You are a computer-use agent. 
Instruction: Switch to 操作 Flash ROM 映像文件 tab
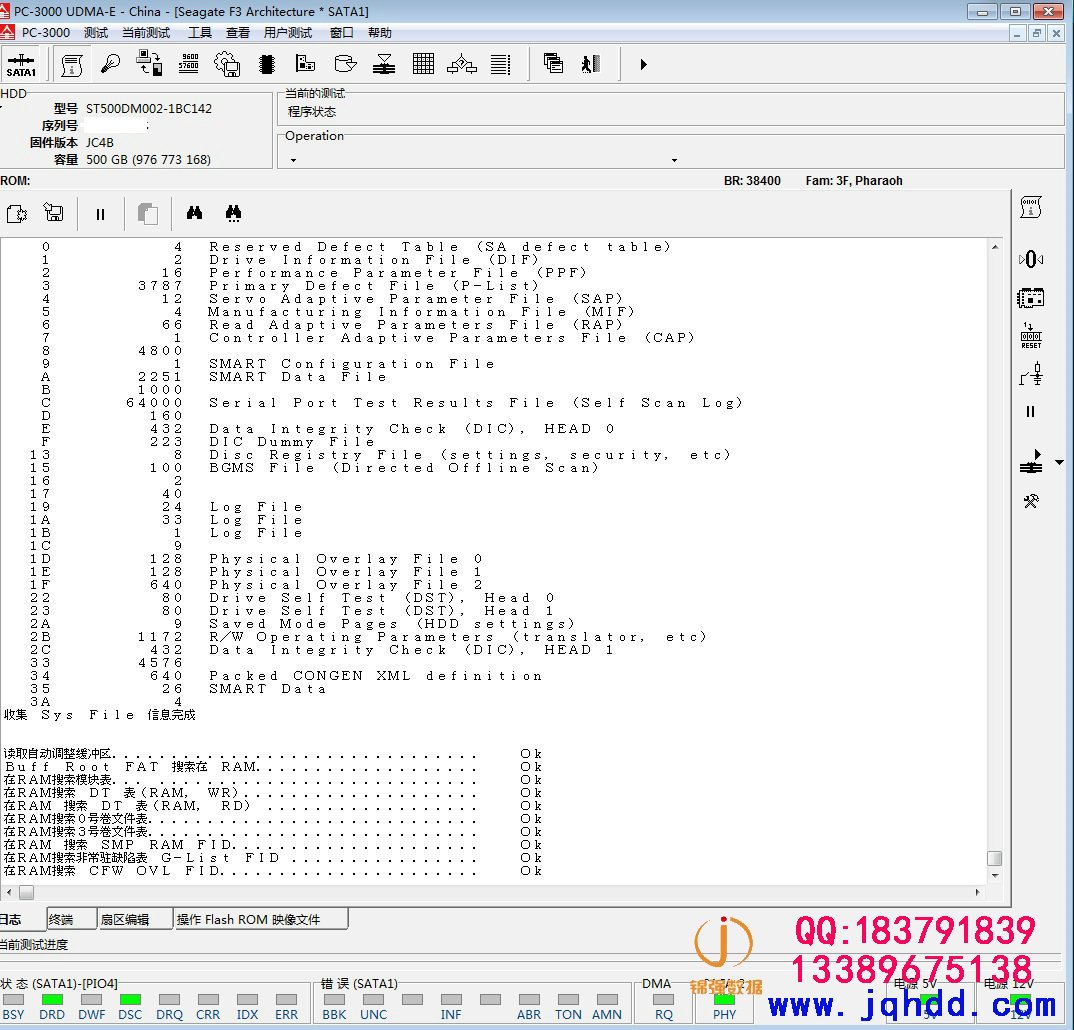260,919
